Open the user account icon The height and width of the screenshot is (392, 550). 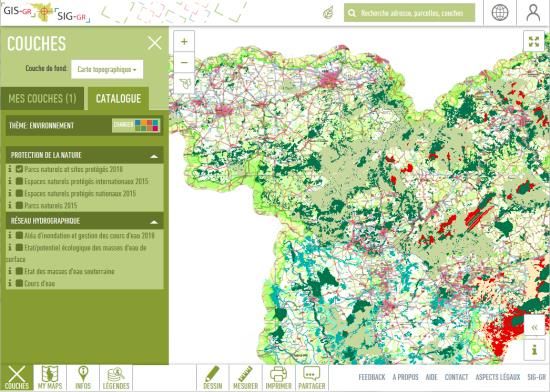coord(533,13)
